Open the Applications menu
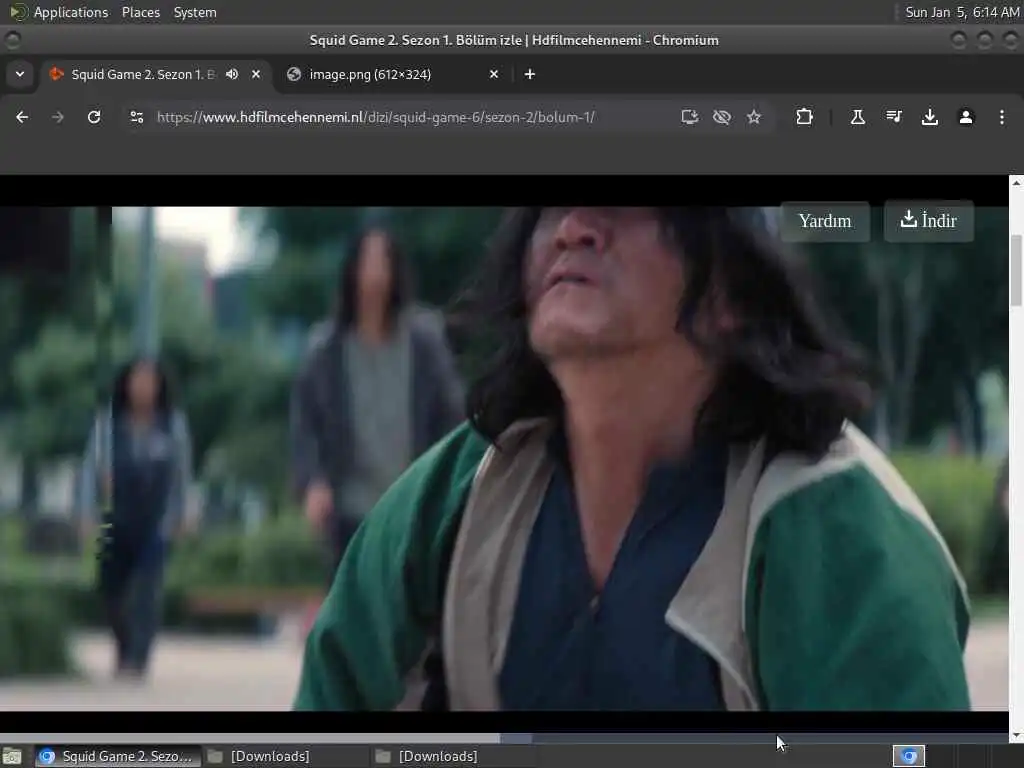 (x=71, y=12)
